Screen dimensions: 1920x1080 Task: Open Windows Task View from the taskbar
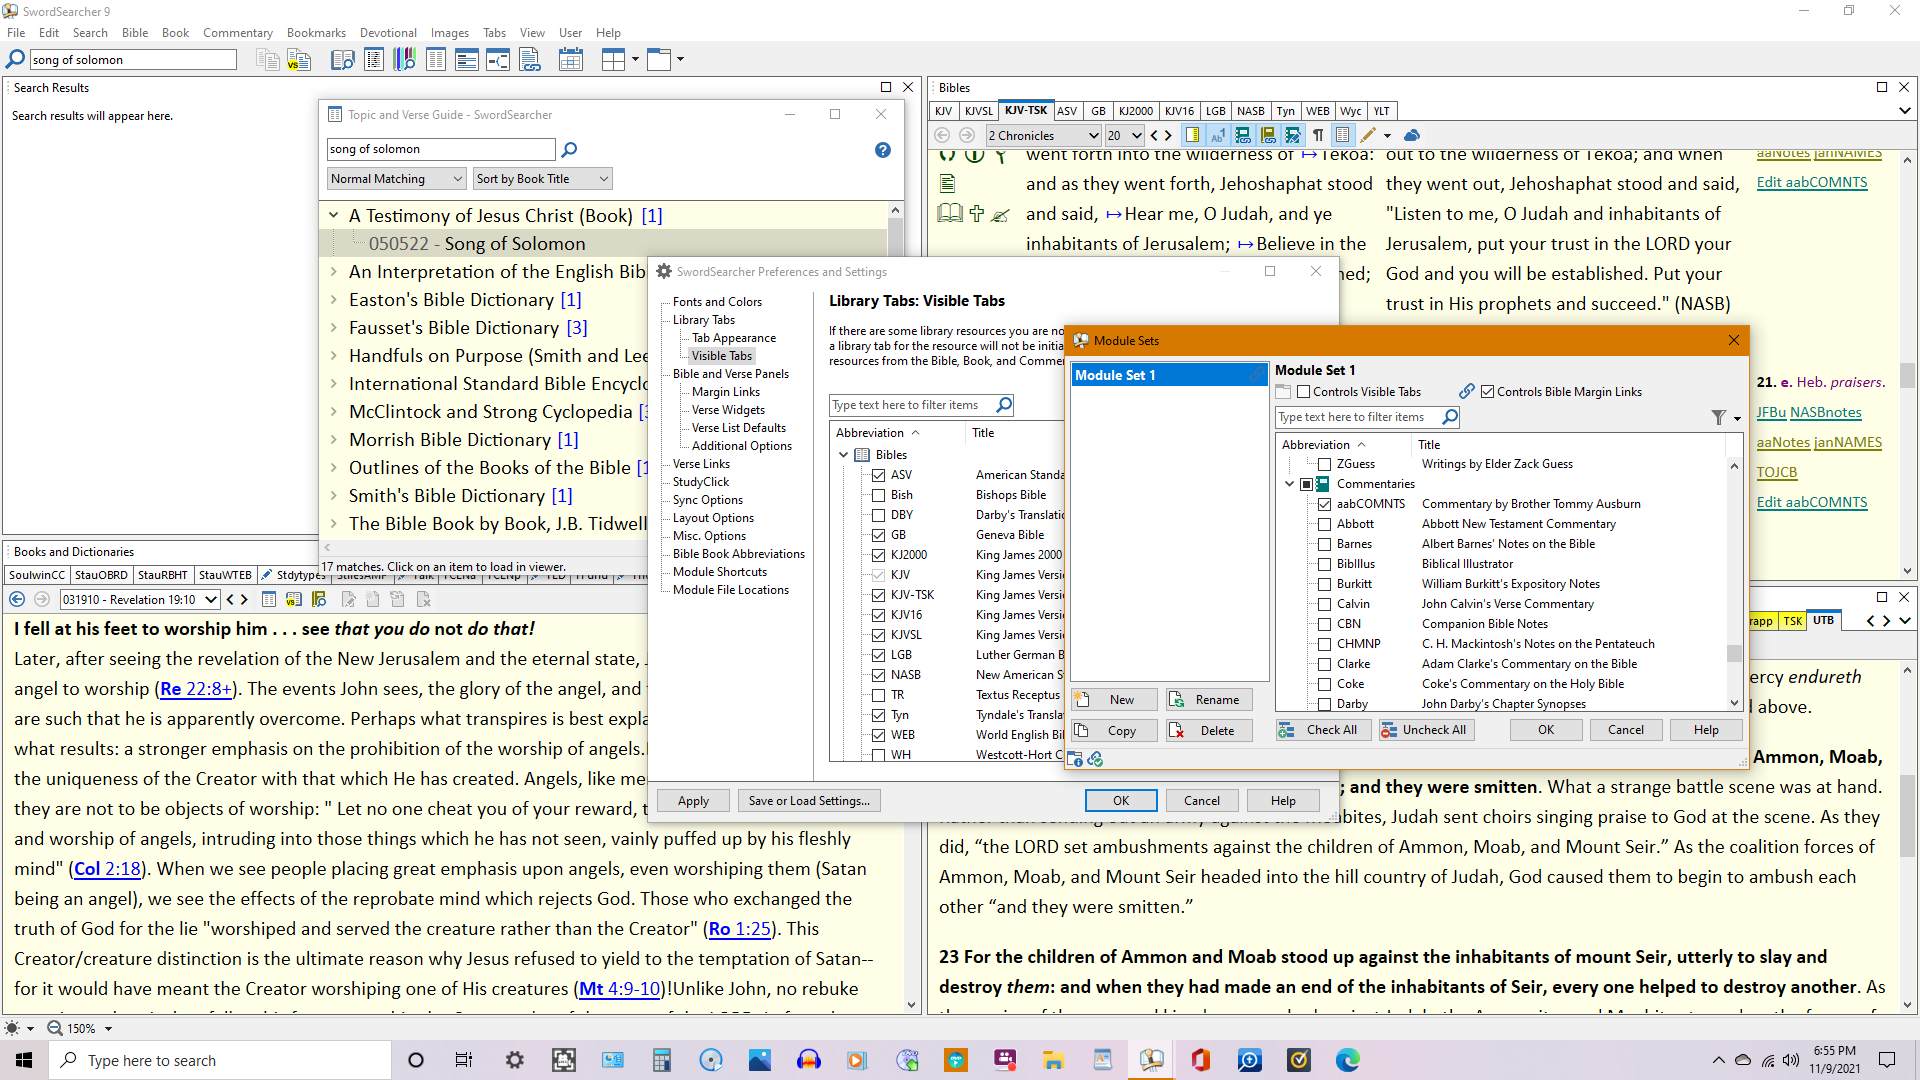(x=464, y=1060)
